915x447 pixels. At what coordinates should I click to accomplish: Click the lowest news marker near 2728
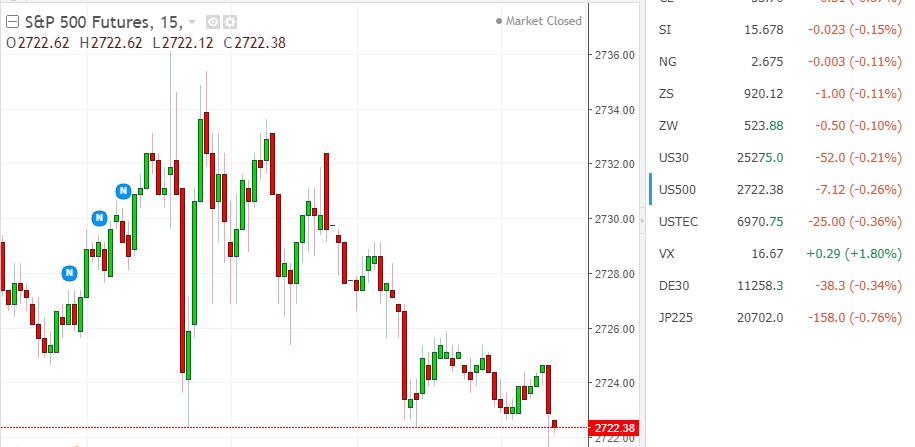69,273
